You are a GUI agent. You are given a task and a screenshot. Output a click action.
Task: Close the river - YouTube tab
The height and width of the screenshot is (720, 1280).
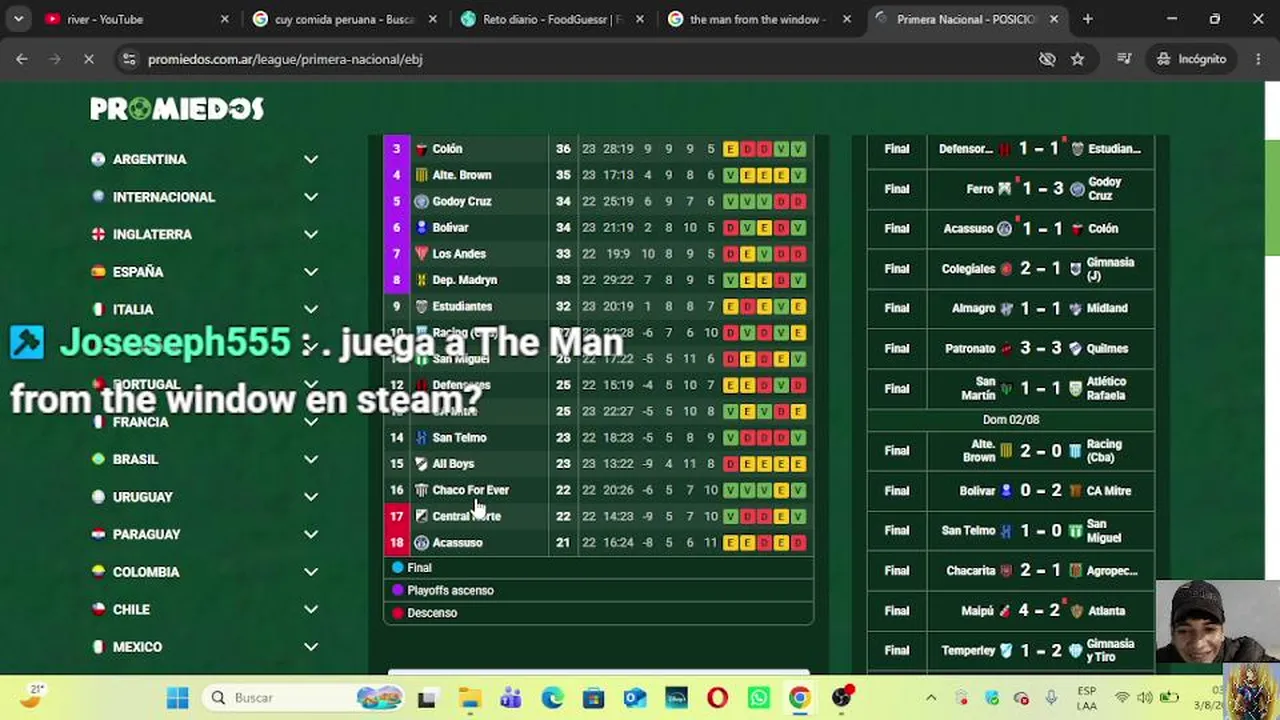point(224,19)
